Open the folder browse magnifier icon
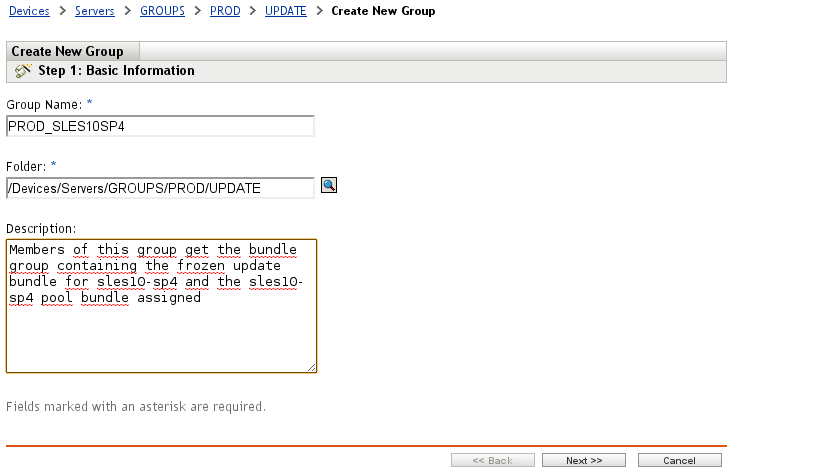816x475 pixels. [x=329, y=185]
